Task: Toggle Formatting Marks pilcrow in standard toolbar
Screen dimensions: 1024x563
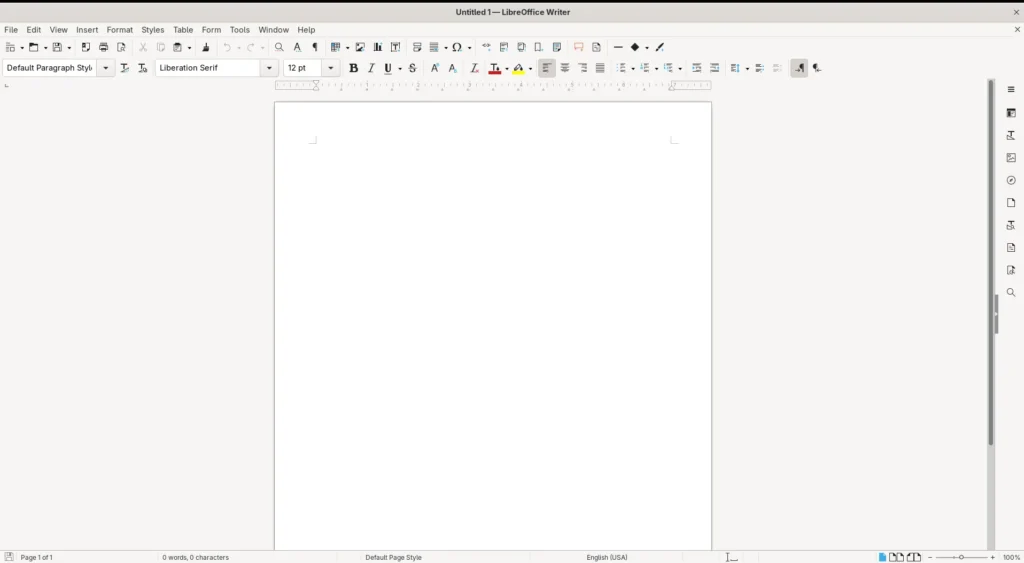Action: click(315, 47)
